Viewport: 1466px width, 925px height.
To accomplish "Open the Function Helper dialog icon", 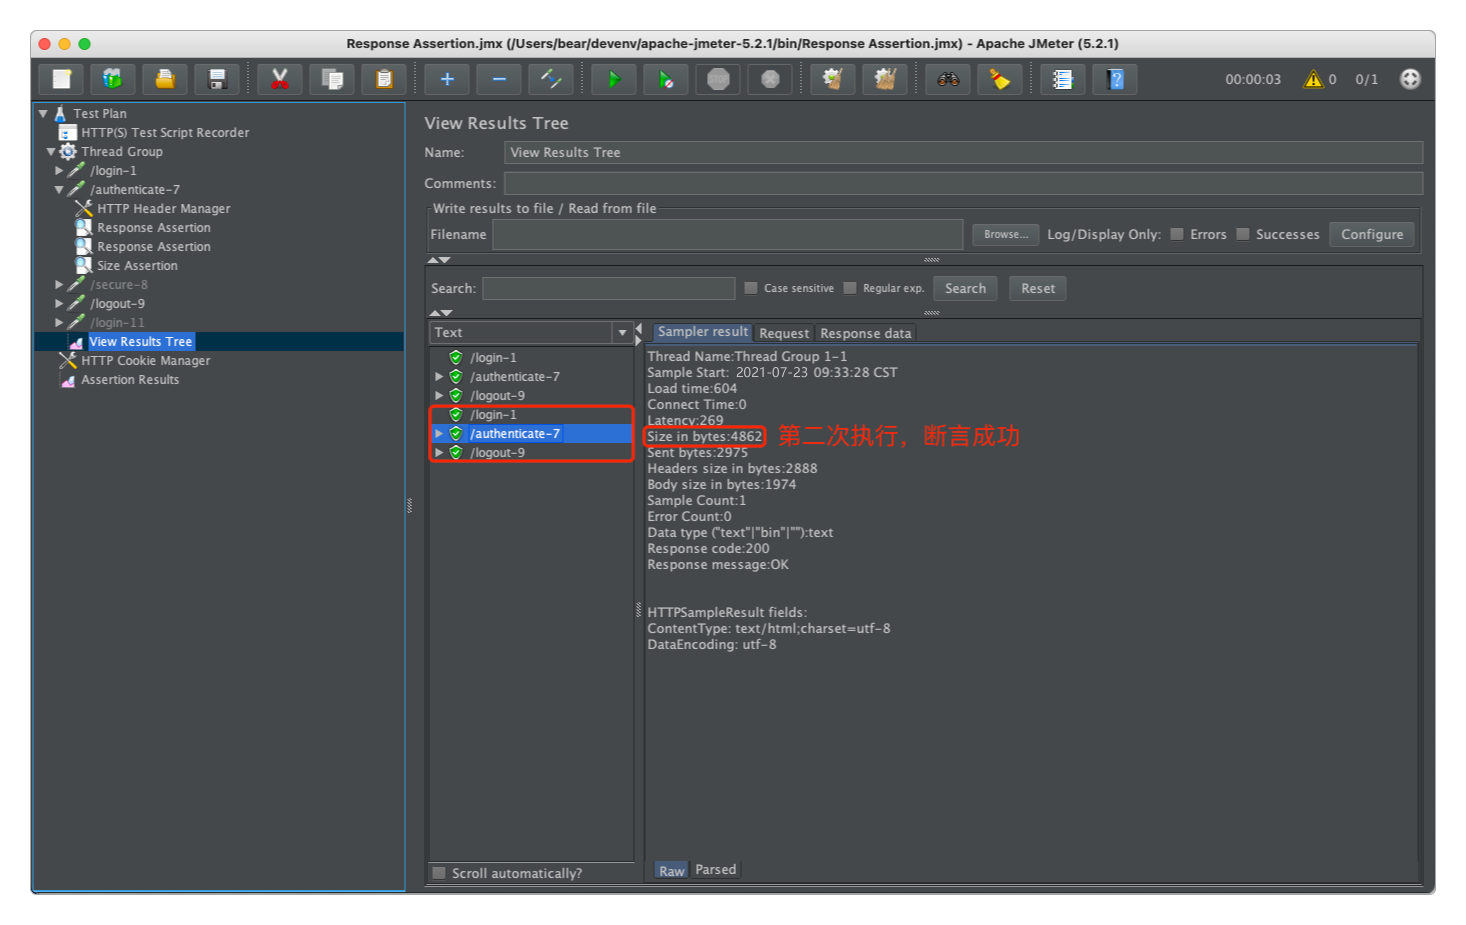I will click(1063, 79).
